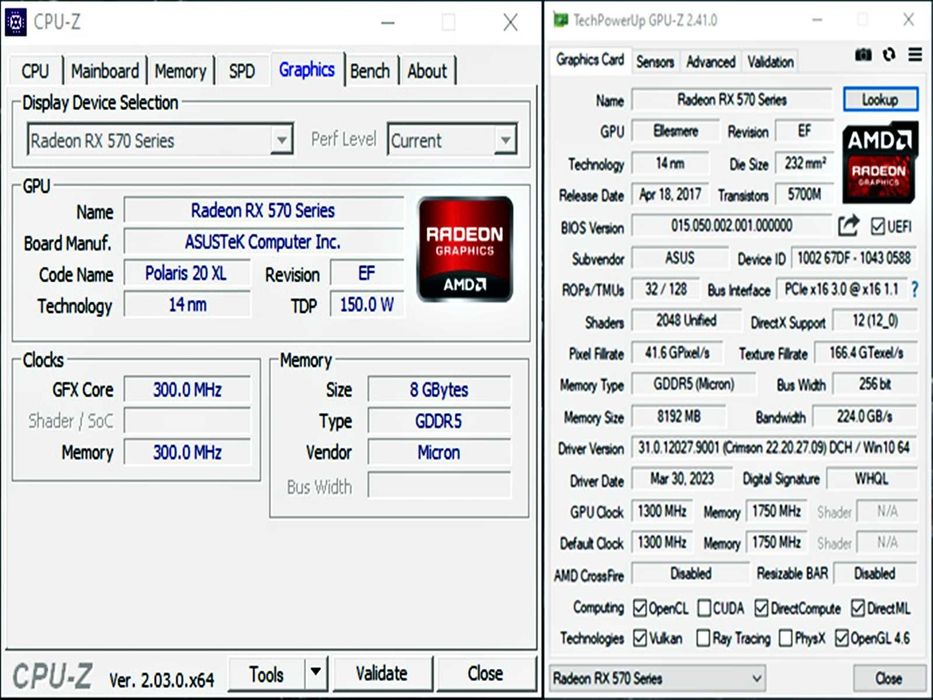Toggle the DirectML checkbox
The height and width of the screenshot is (700, 933).
point(857,608)
